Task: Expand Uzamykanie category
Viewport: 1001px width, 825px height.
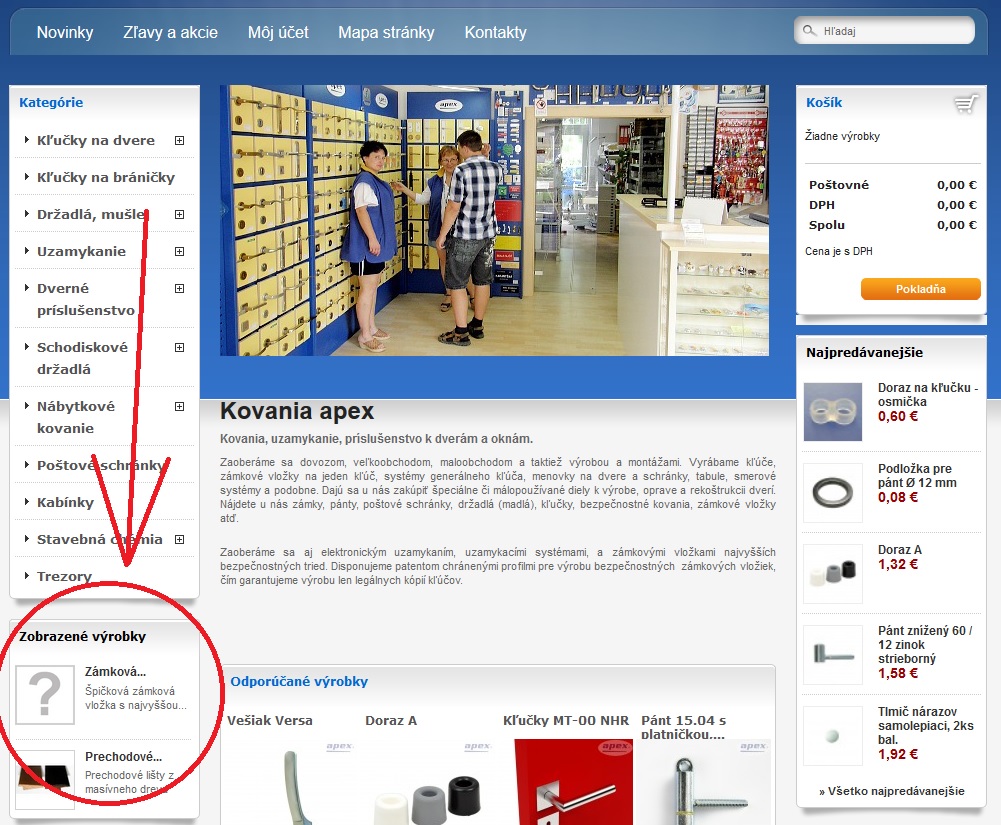Action: point(179,252)
